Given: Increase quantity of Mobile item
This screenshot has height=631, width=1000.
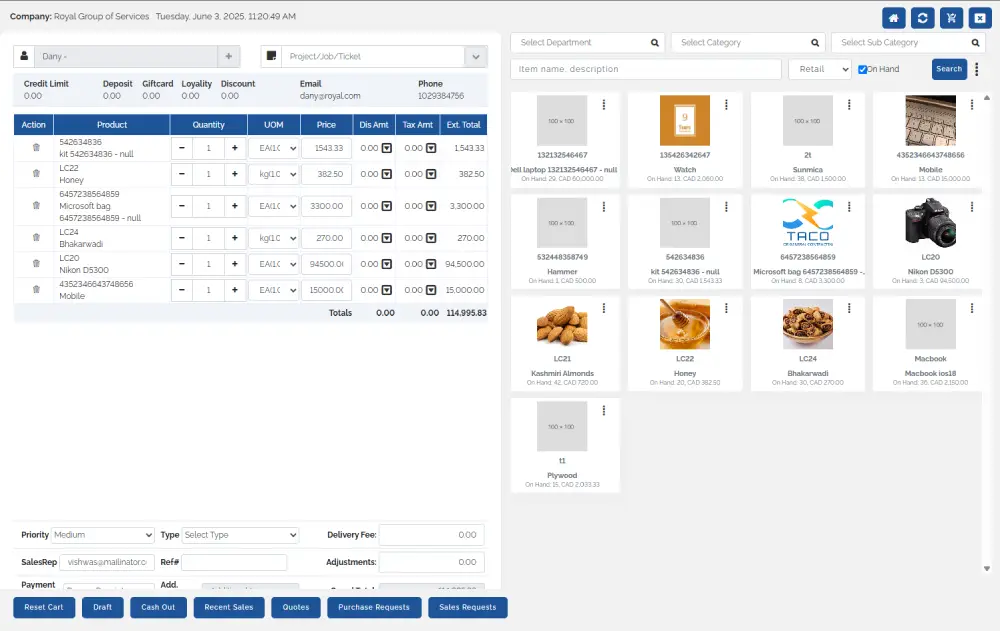Looking at the screenshot, I should tap(234, 290).
